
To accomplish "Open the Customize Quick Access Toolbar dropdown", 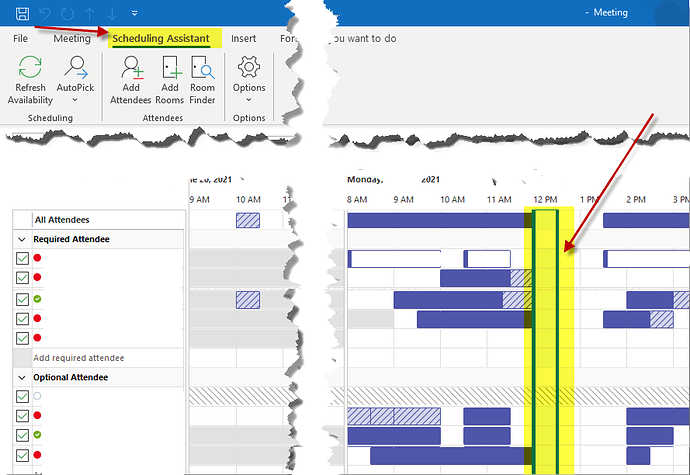I will coord(134,12).
